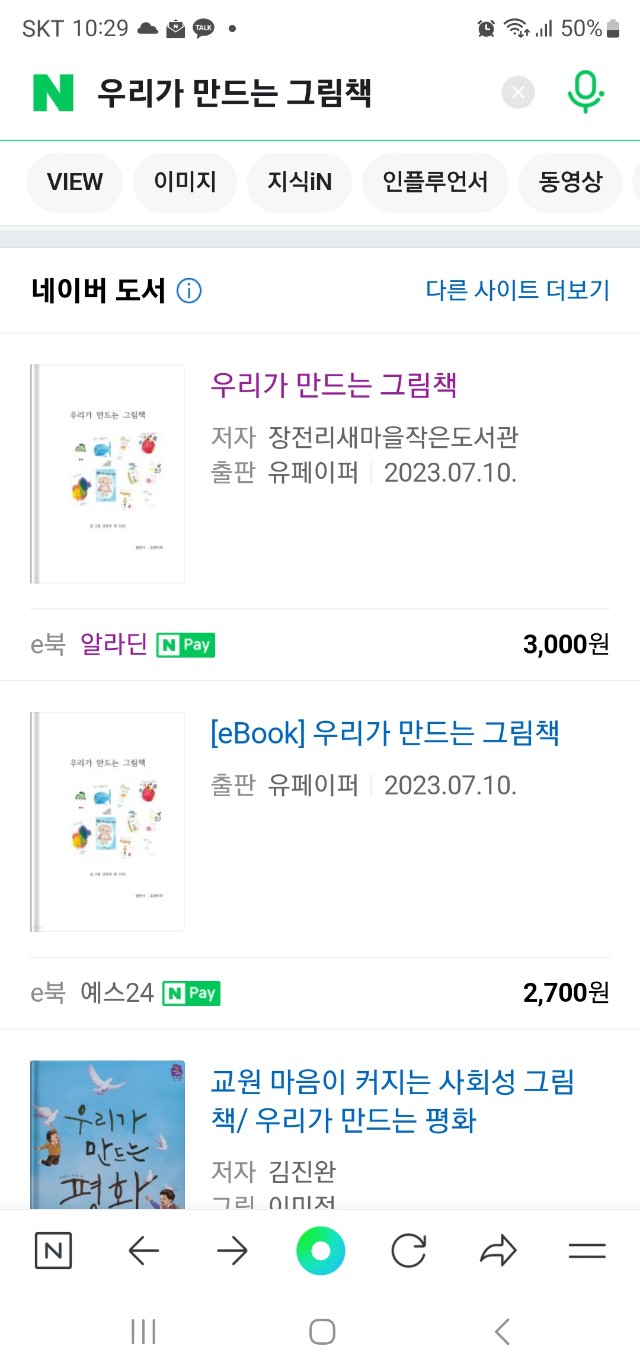Image resolution: width=640 pixels, height=1372 pixels.
Task: Open Naver home from the bottom bar
Action: [x=53, y=1250]
